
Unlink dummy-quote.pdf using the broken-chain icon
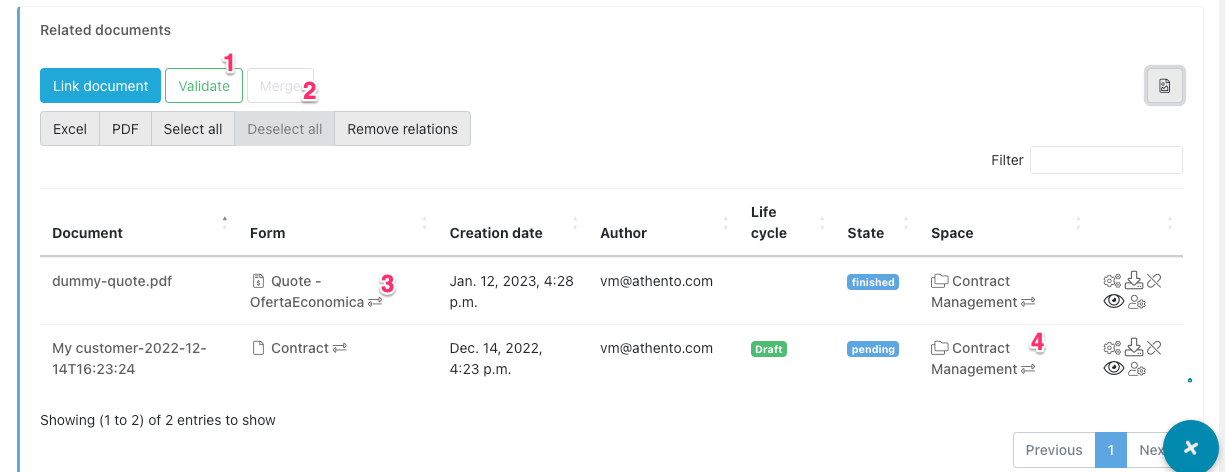(x=1153, y=281)
